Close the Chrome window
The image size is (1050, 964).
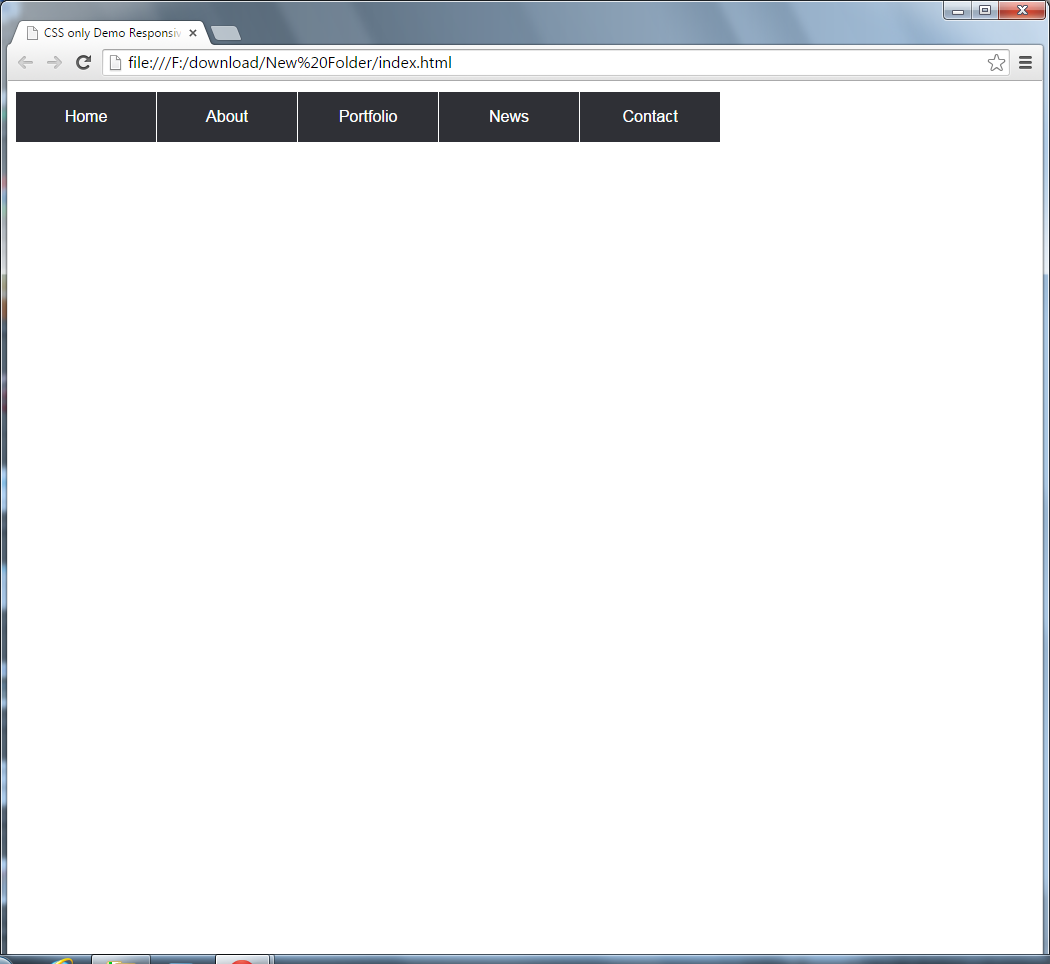[1022, 11]
